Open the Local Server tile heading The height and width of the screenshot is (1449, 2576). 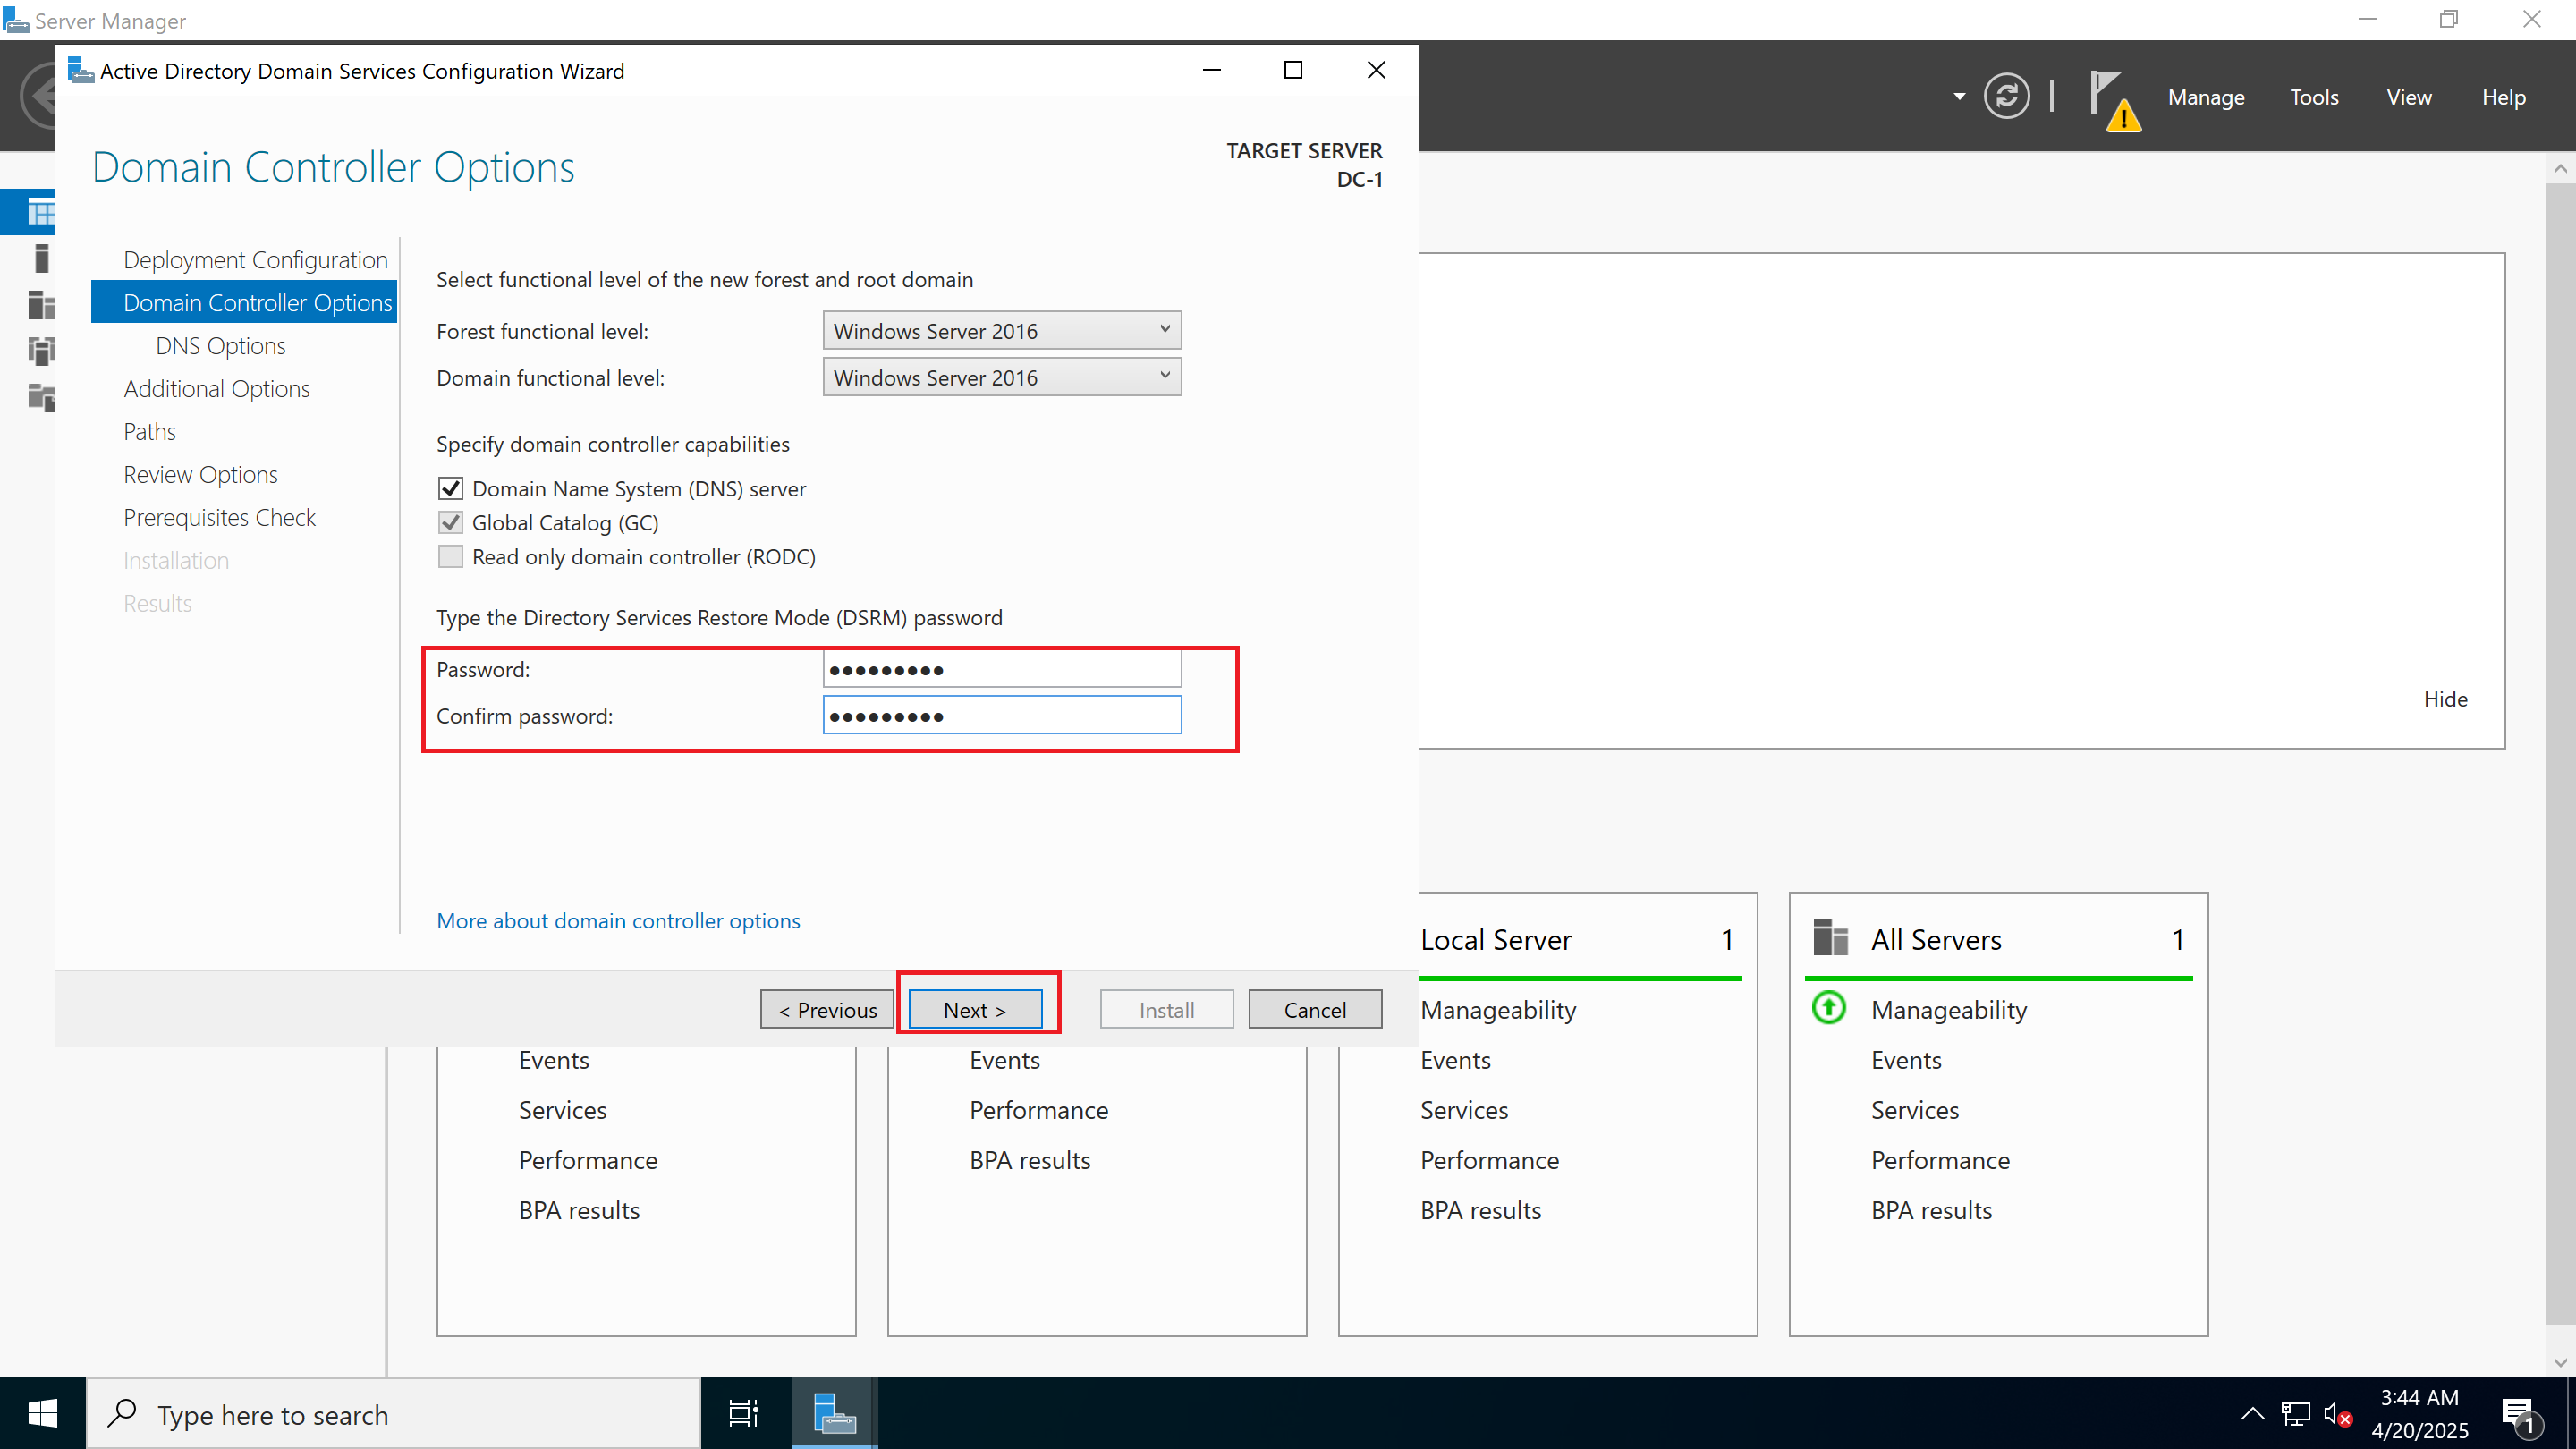pos(1496,939)
